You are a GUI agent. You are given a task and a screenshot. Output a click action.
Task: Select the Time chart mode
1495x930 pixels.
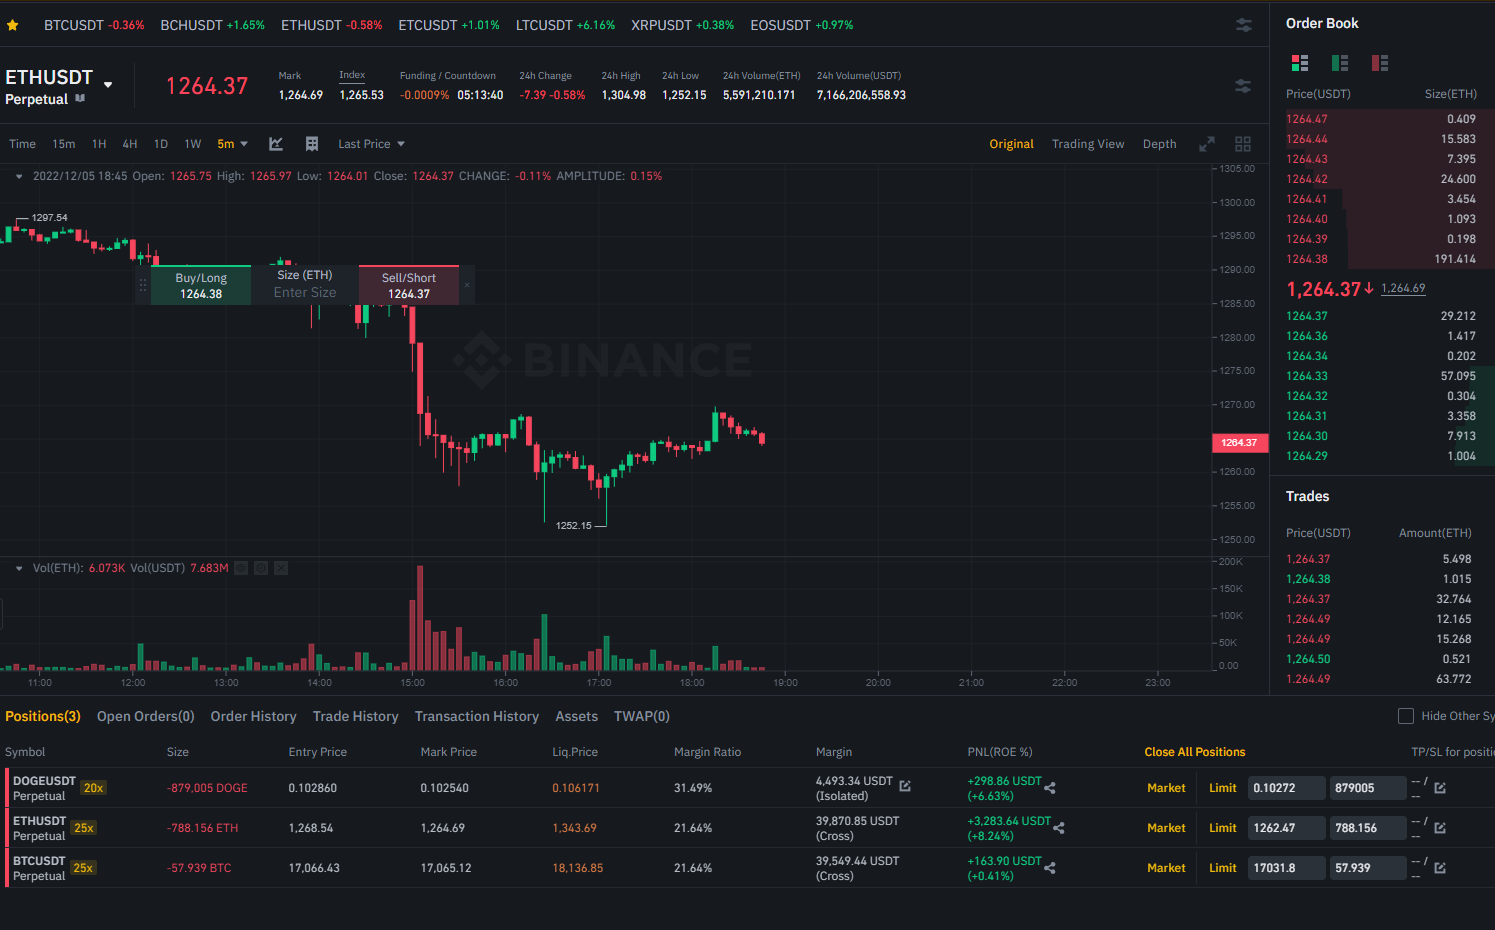pyautogui.click(x=22, y=144)
